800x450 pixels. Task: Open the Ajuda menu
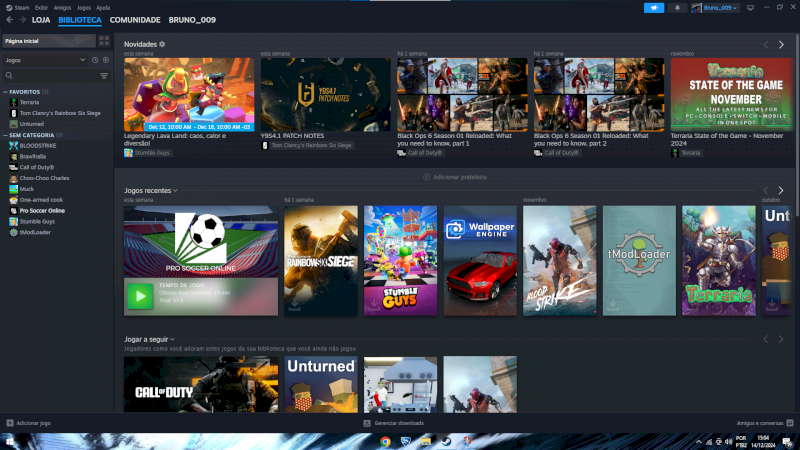[103, 8]
